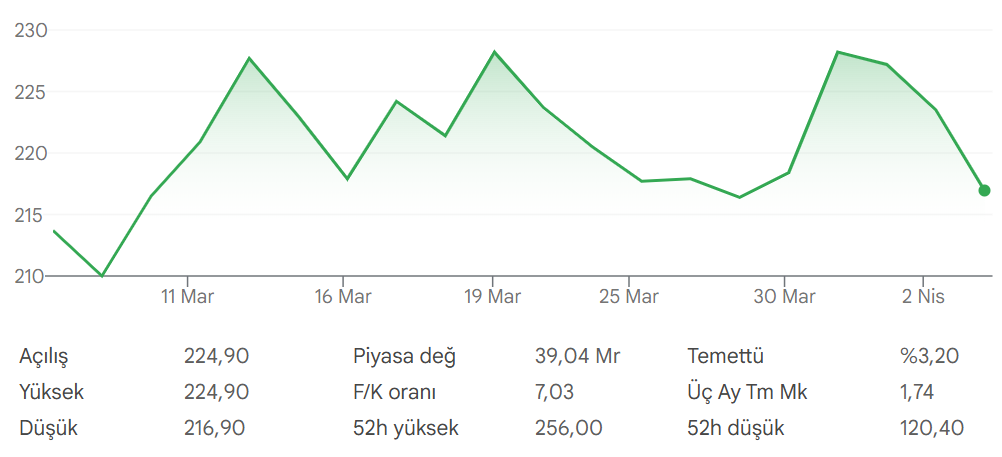Select the market cap value 39,04 Mr
Image resolution: width=1002 pixels, height=457 pixels.
pos(577,356)
